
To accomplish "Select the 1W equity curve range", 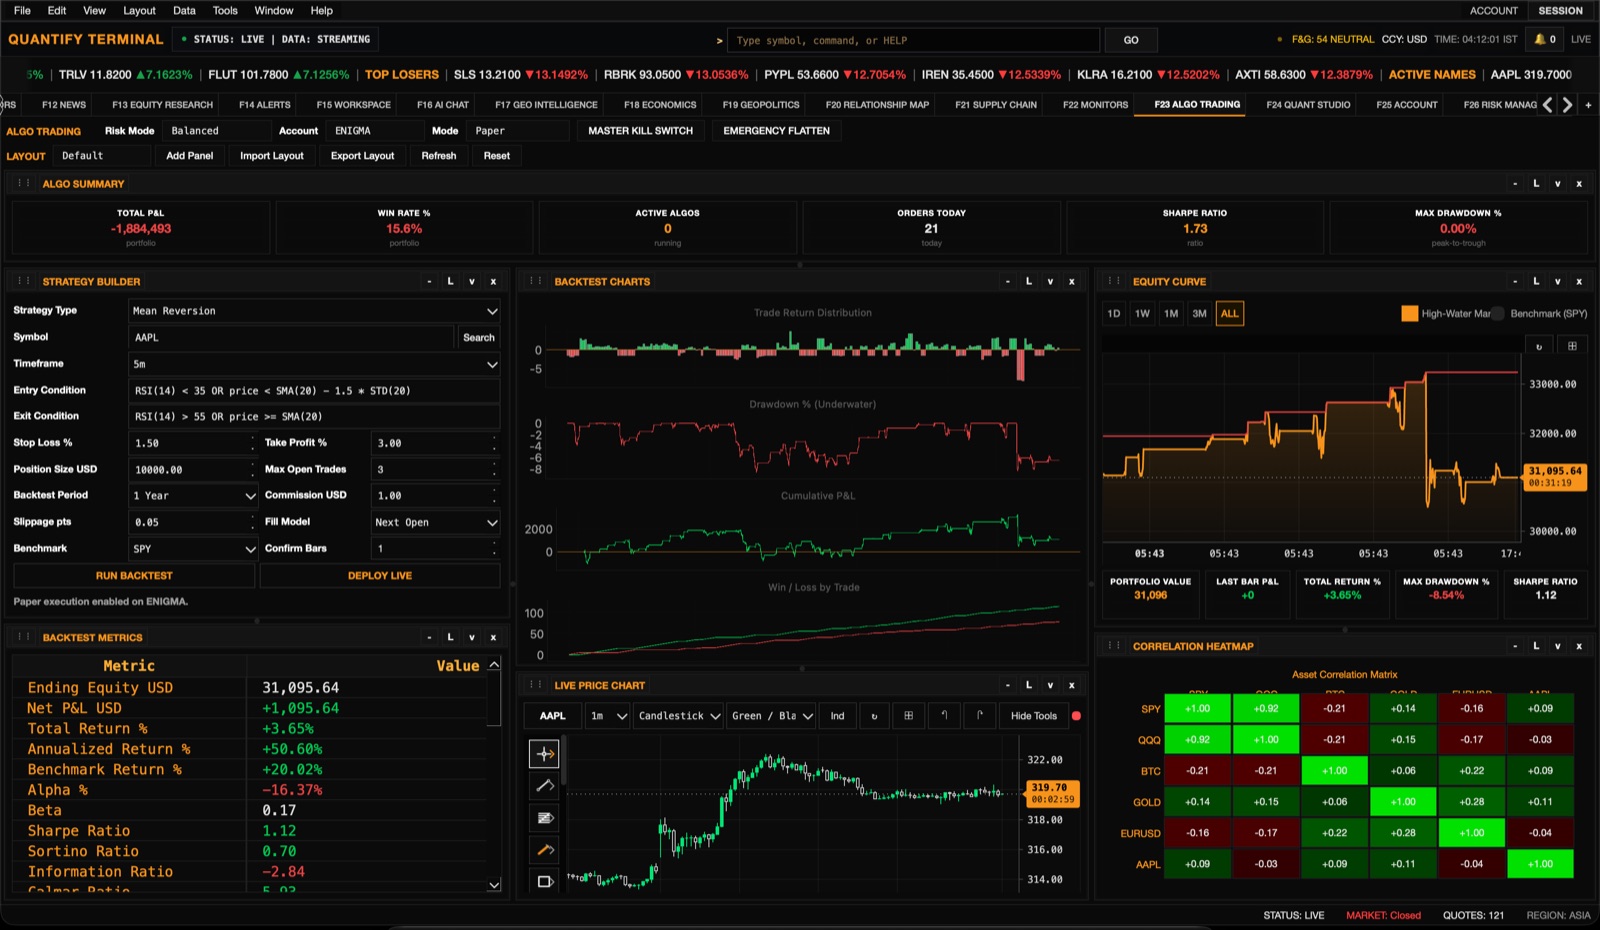I will click(1142, 314).
